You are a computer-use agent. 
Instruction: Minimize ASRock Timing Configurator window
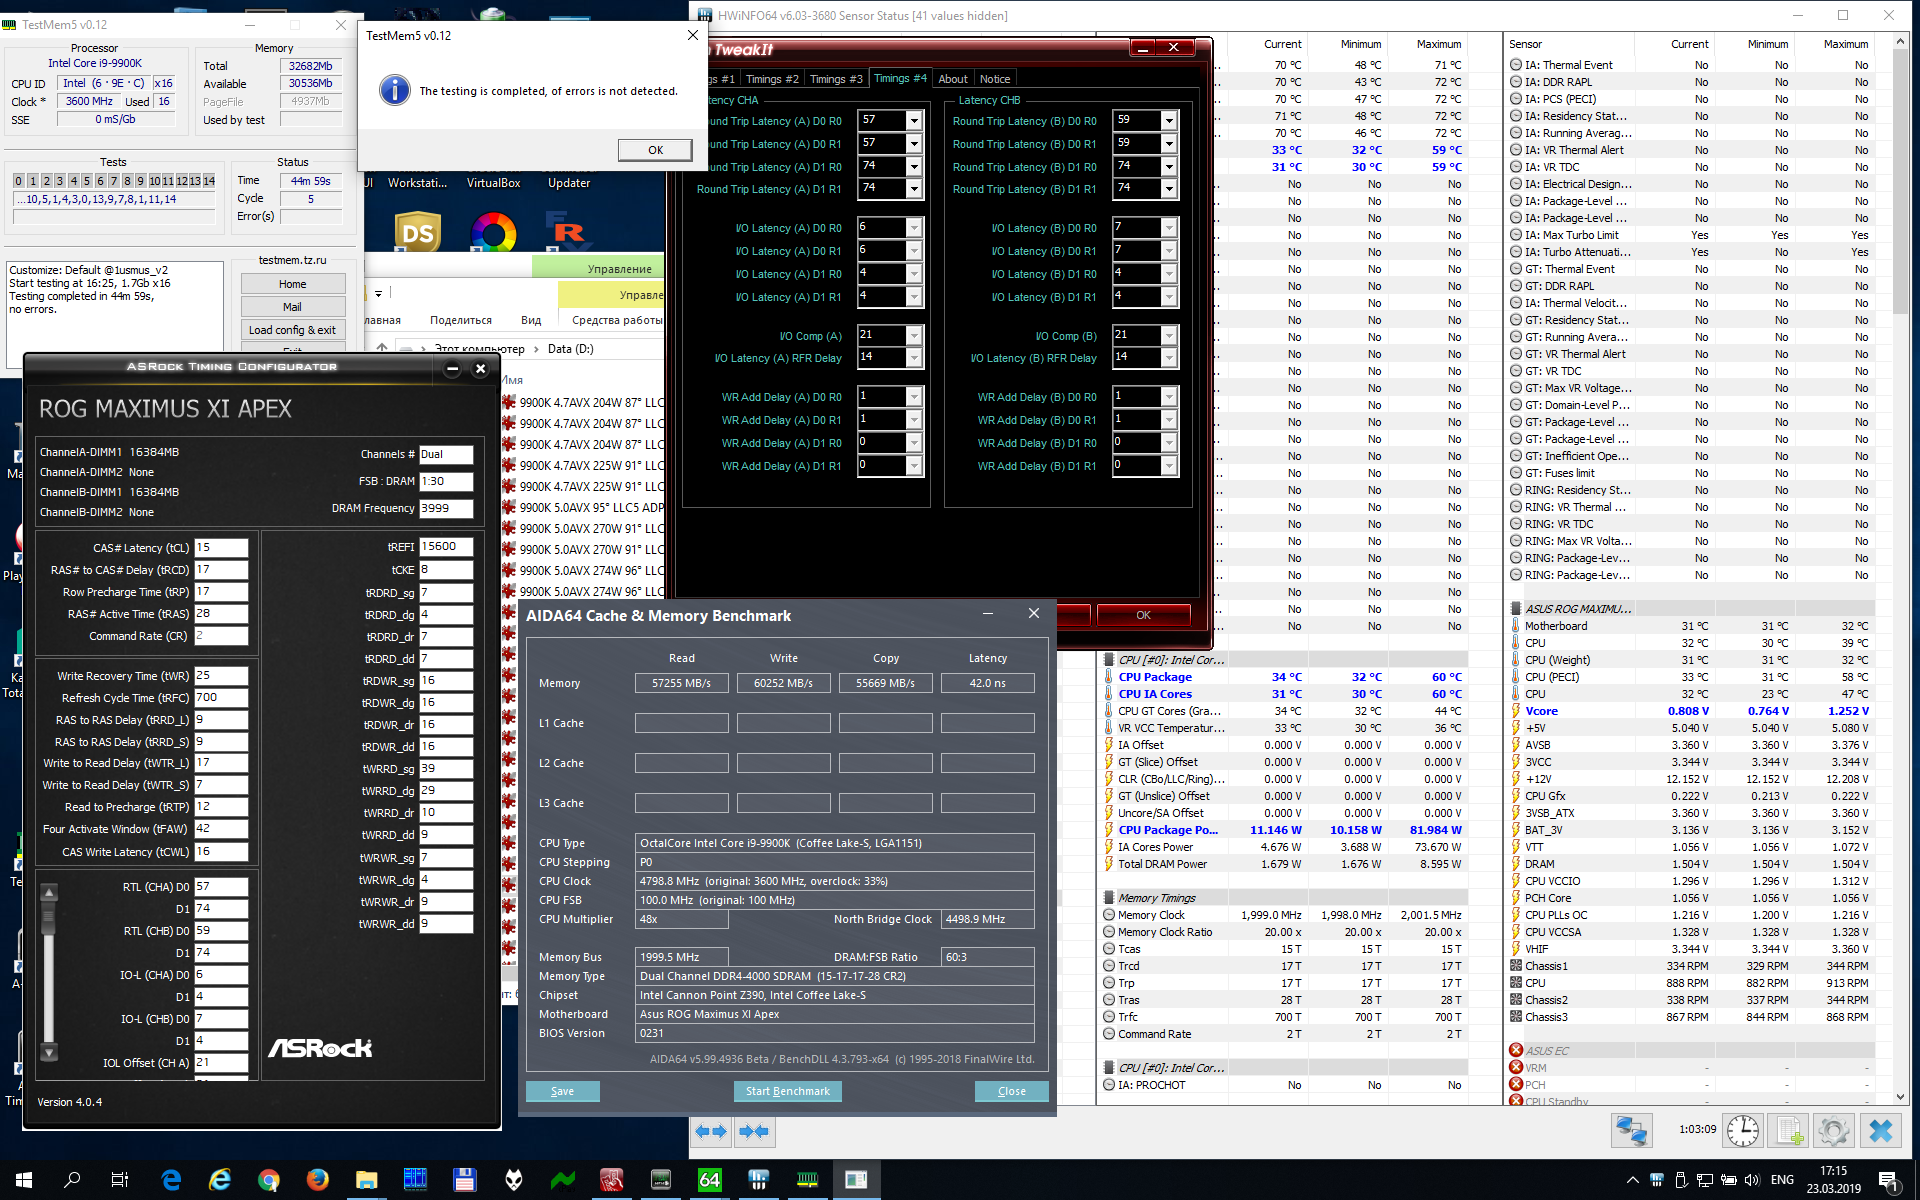(x=452, y=369)
